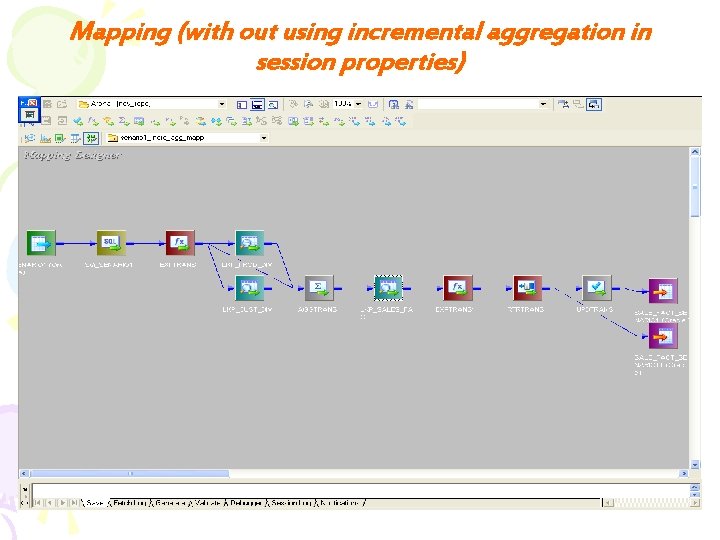720x540 pixels.
Task: Select the AGGTRANS aggregator transformation
Action: 319,288
